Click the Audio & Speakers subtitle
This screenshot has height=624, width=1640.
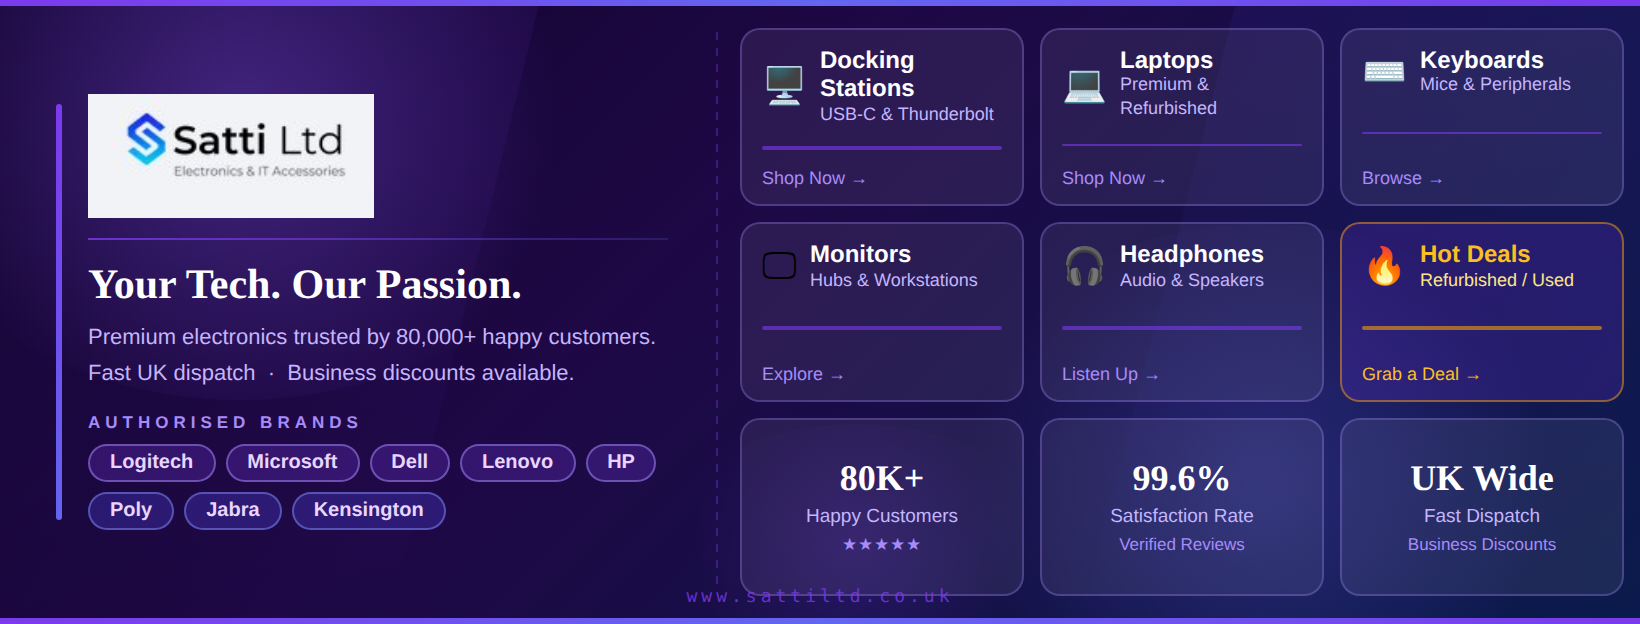coord(1192,280)
